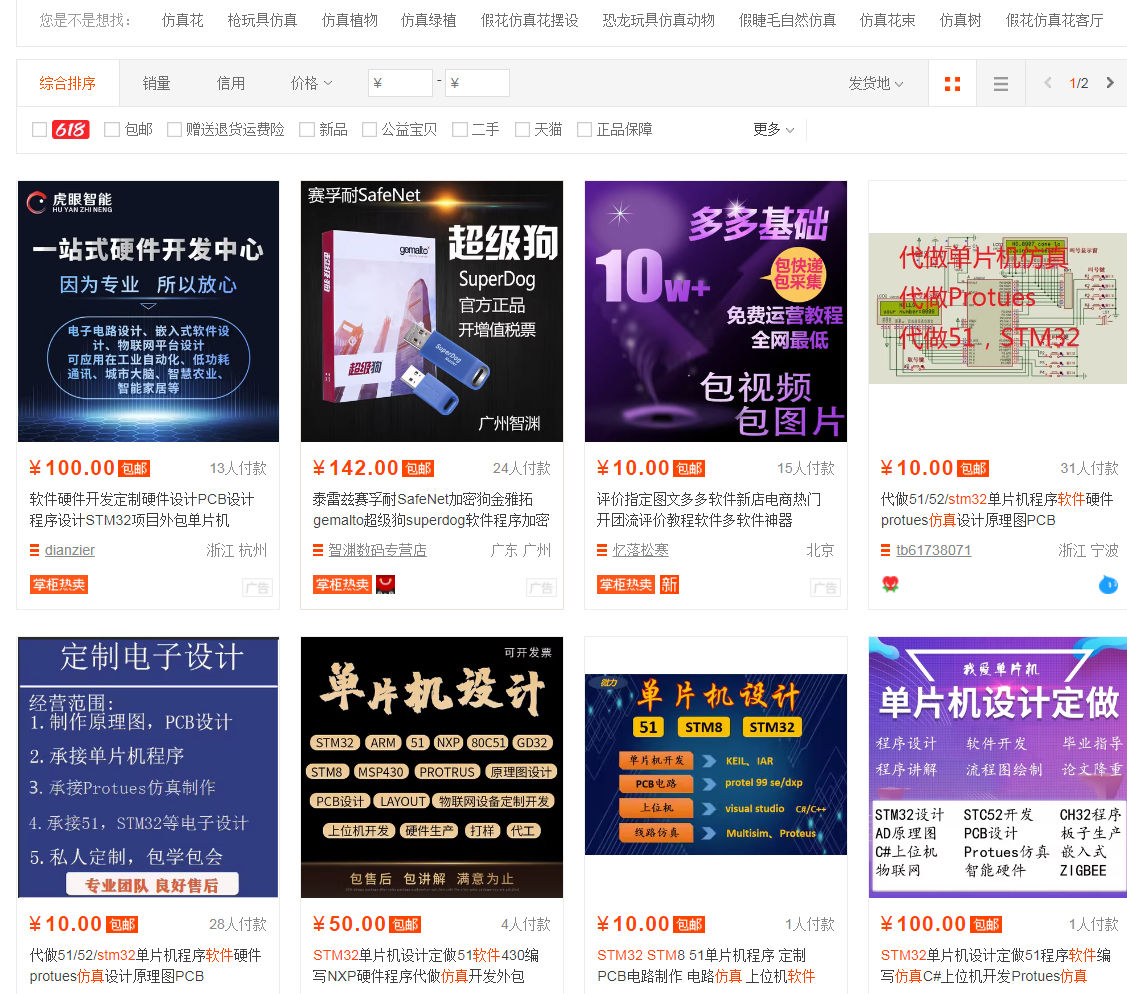Open seller 智渊数码专营店 link

pyautogui.click(x=377, y=551)
